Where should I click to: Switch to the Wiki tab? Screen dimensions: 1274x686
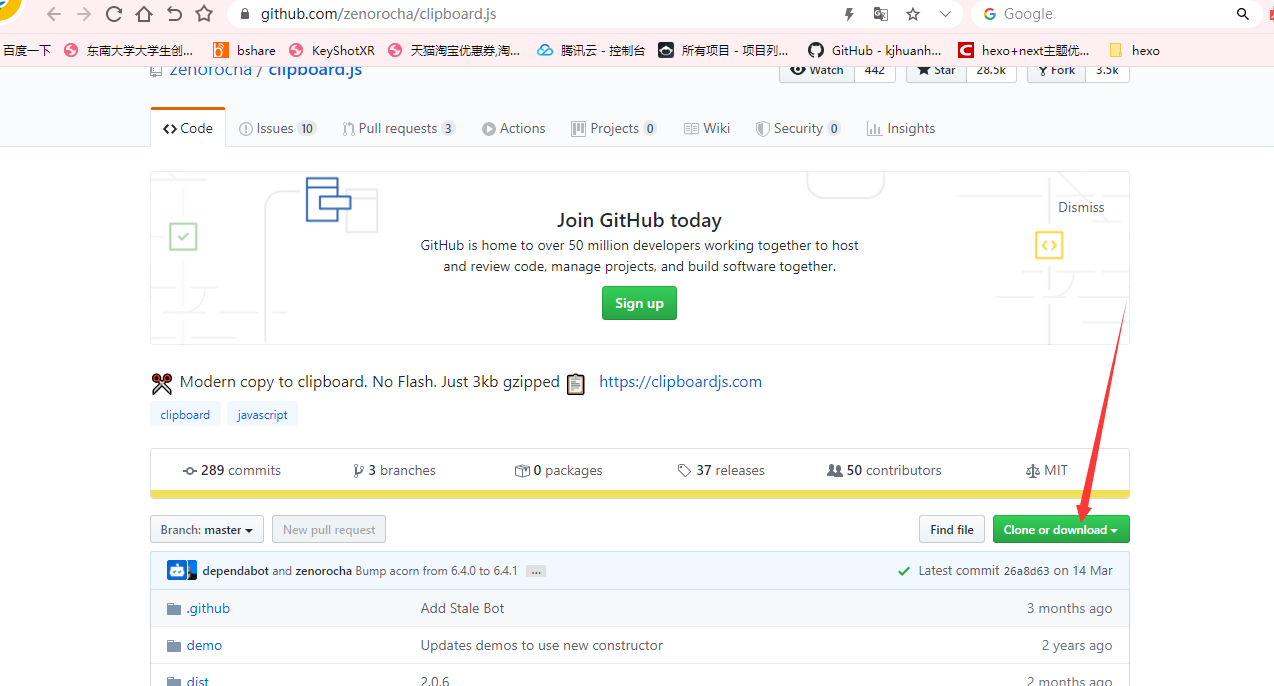click(x=707, y=128)
